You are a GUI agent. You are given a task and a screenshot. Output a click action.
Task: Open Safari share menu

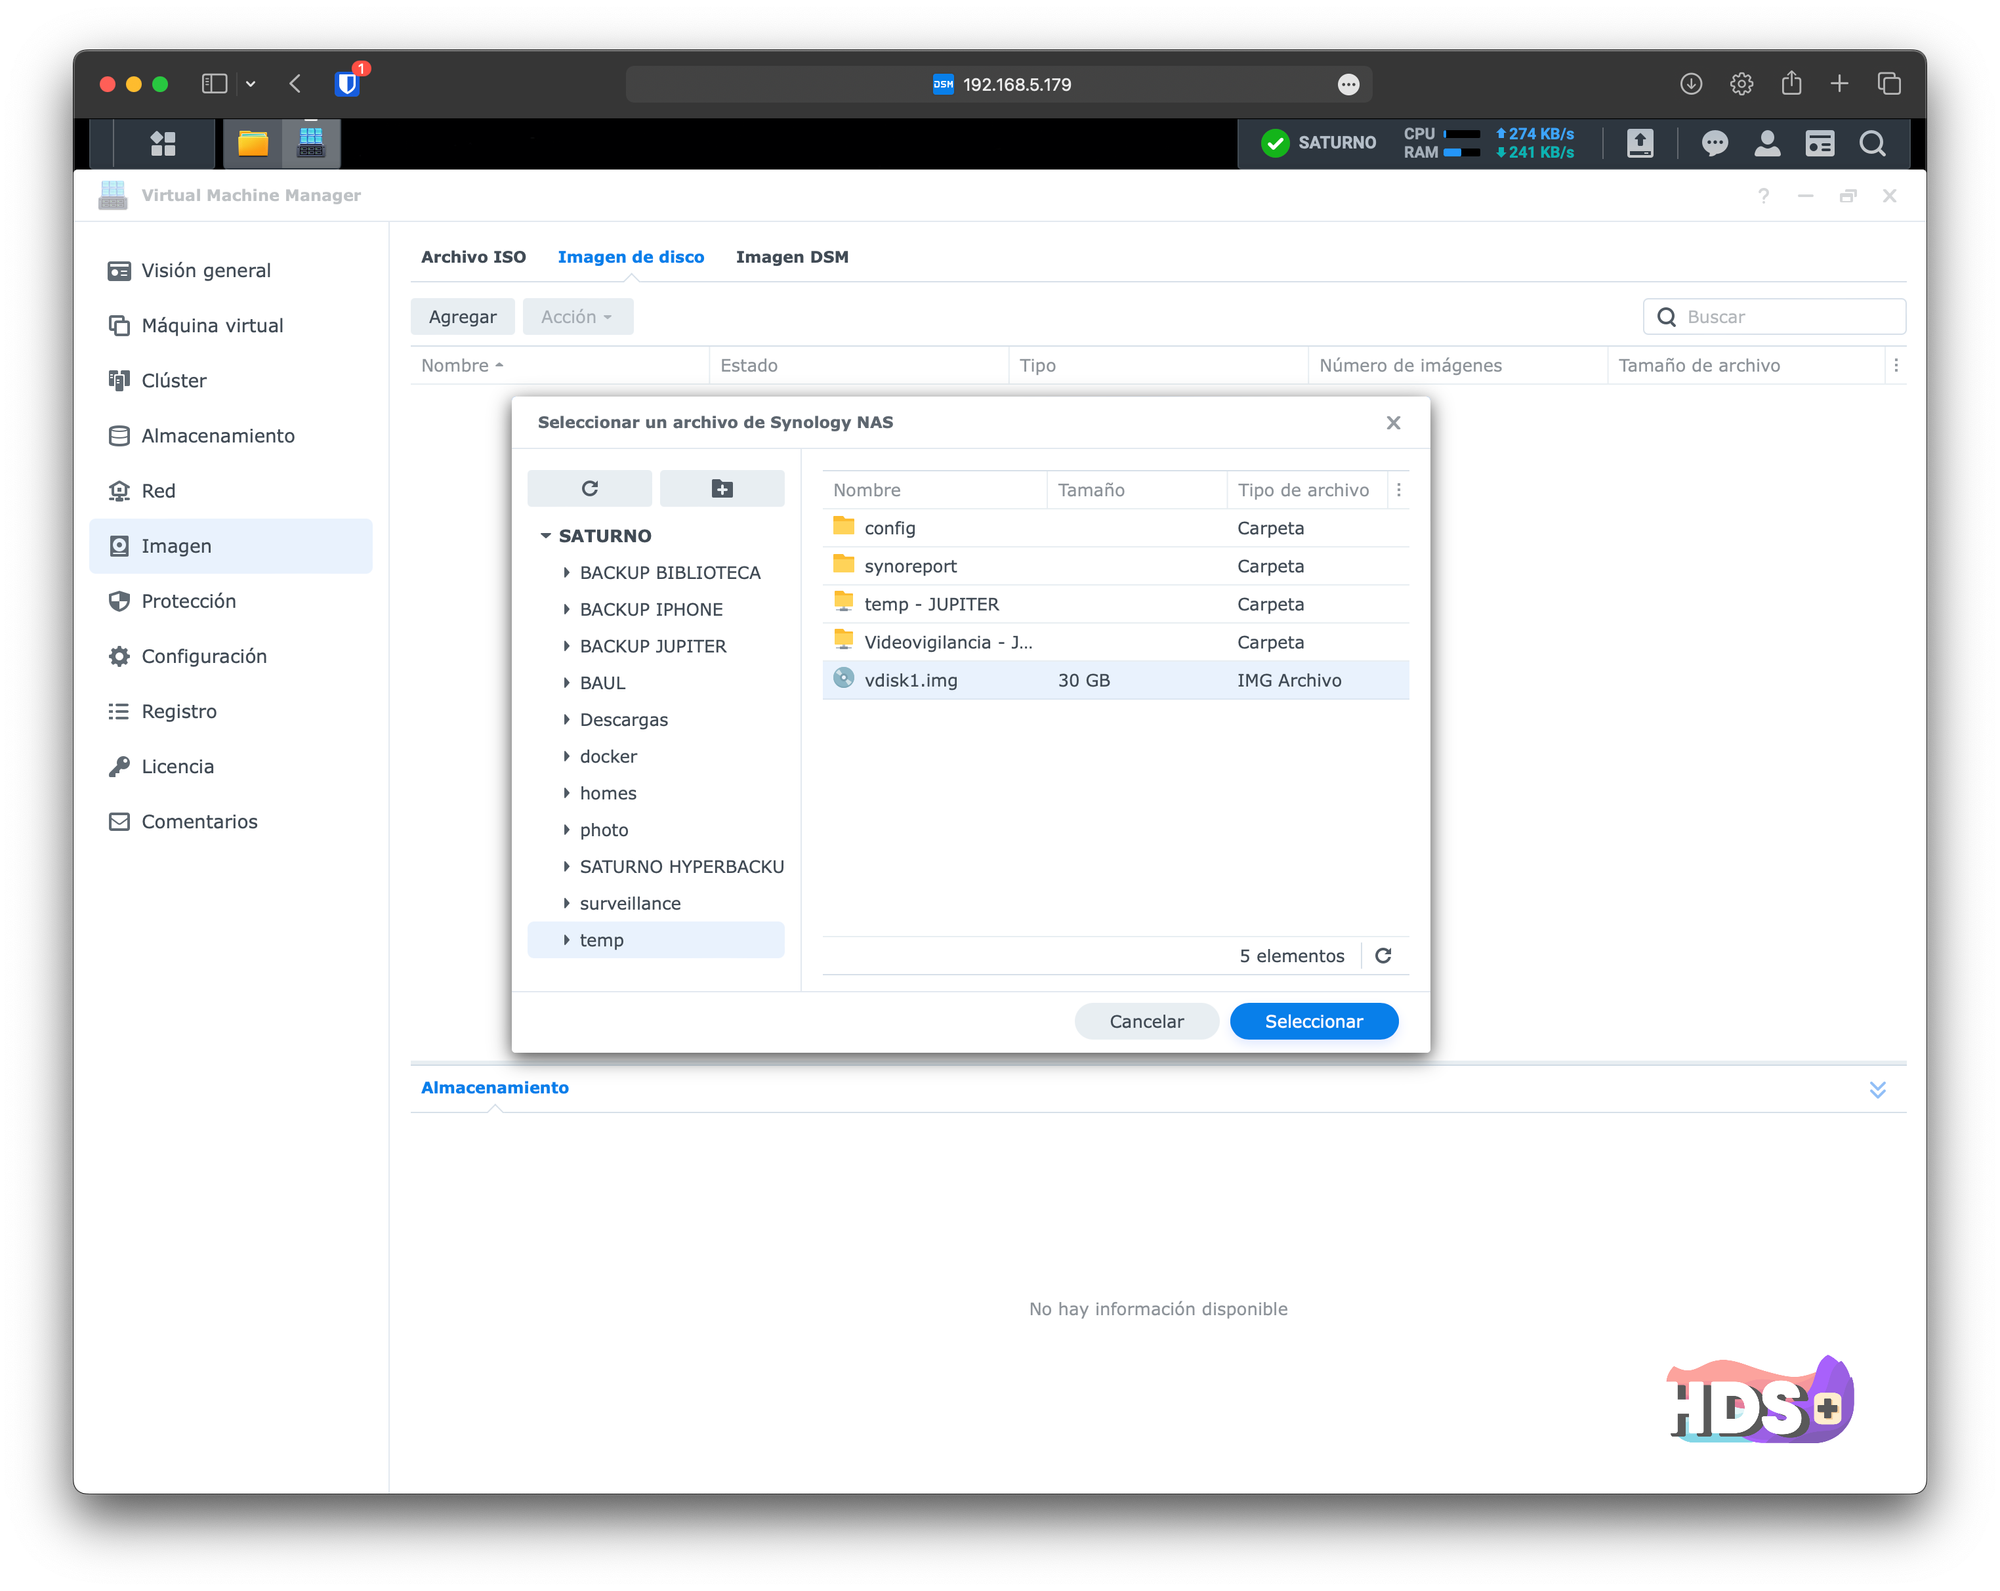pos(1791,84)
